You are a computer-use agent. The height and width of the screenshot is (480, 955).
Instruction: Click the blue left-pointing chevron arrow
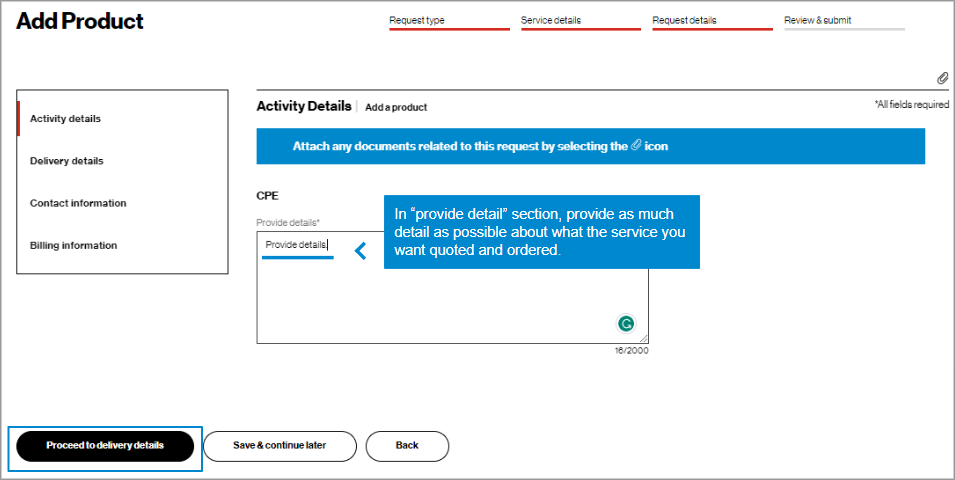click(361, 252)
